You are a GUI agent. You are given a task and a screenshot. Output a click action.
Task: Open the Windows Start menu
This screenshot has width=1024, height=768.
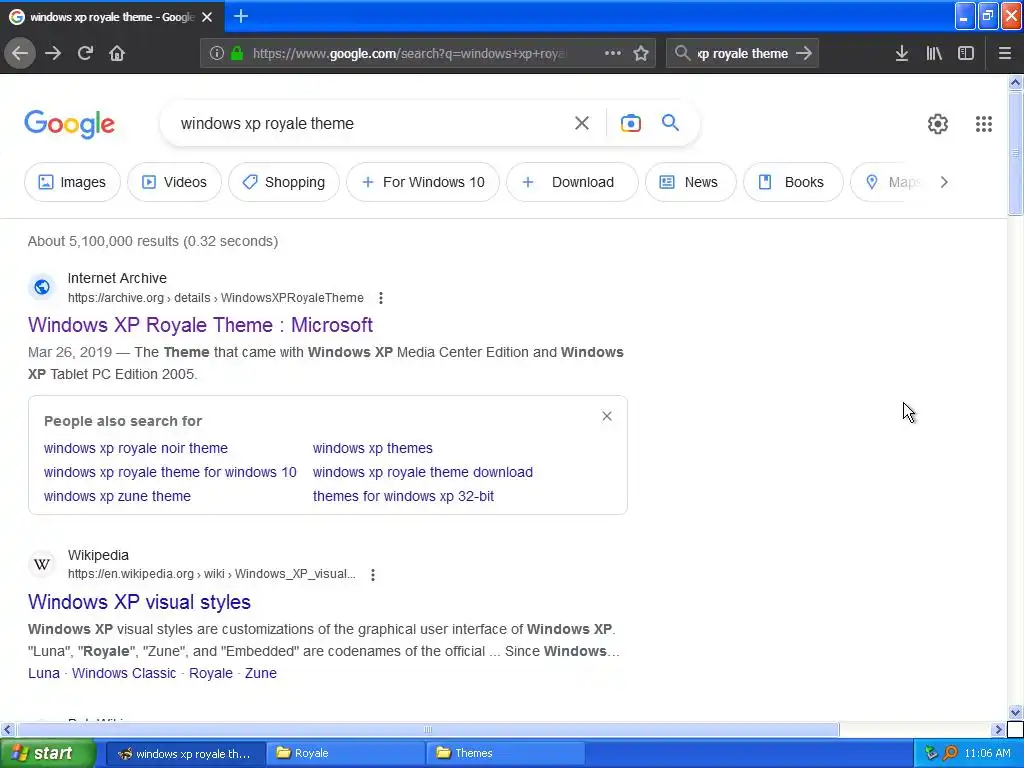pos(46,753)
